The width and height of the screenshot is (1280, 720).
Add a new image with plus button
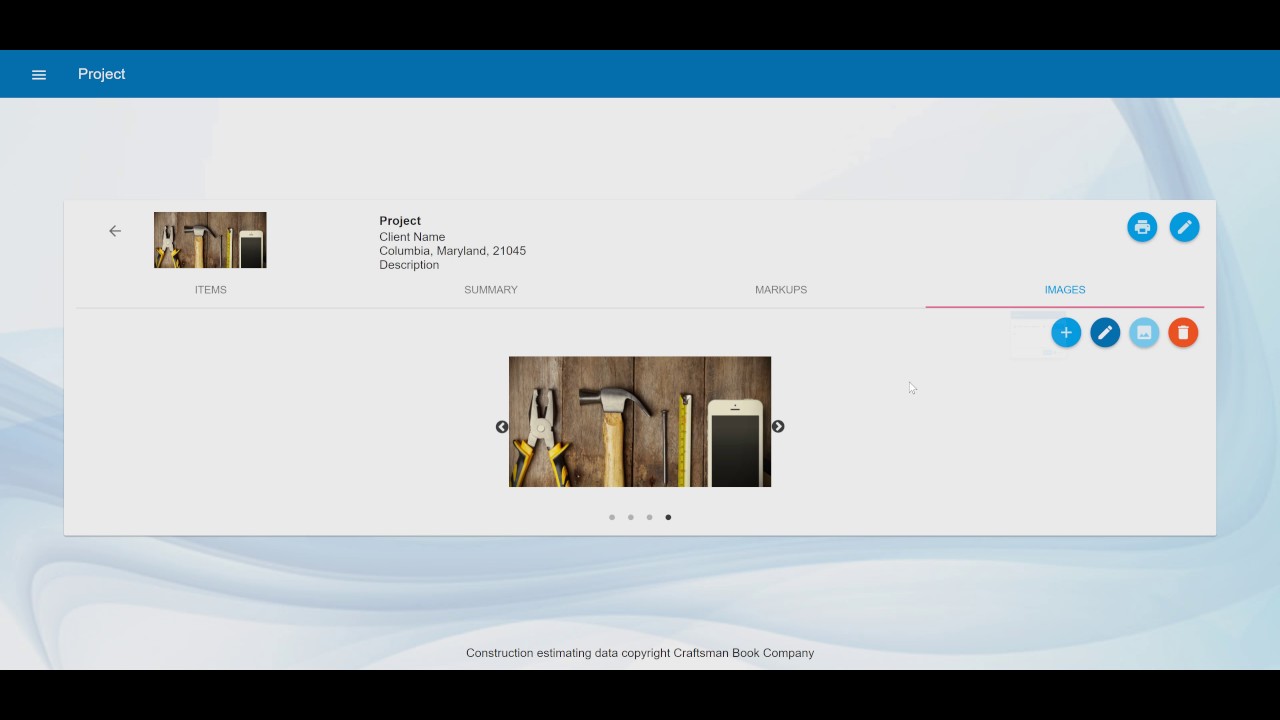pos(1066,333)
